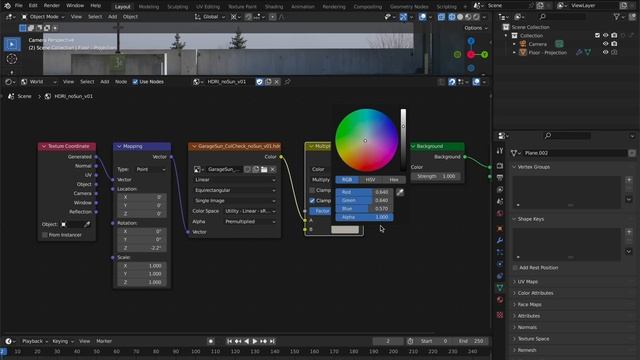Open the Texture properties tab icon
Viewport: 640px width, 360px height.
500,315
